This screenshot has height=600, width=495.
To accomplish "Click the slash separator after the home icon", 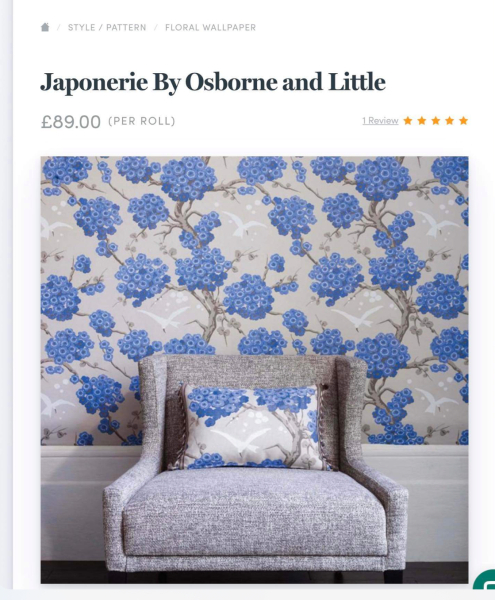I will pos(59,28).
